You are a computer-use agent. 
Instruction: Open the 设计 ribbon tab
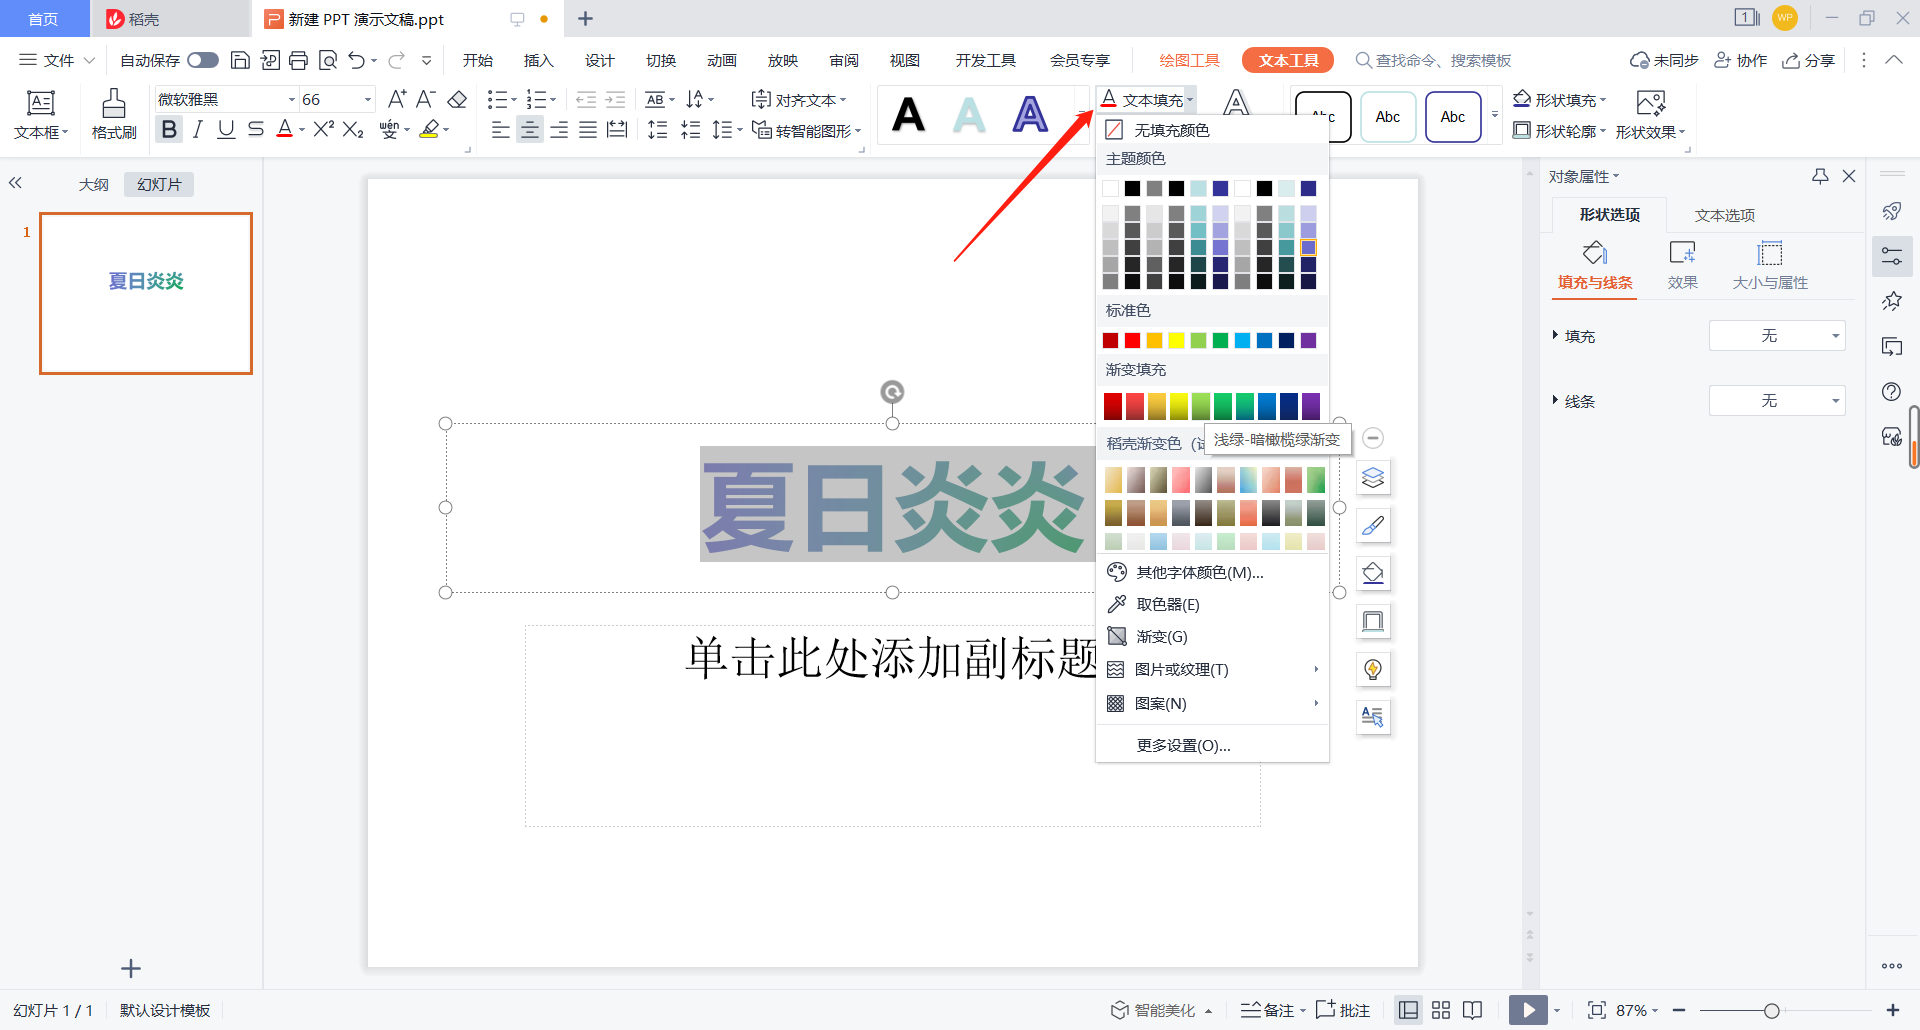(x=599, y=60)
